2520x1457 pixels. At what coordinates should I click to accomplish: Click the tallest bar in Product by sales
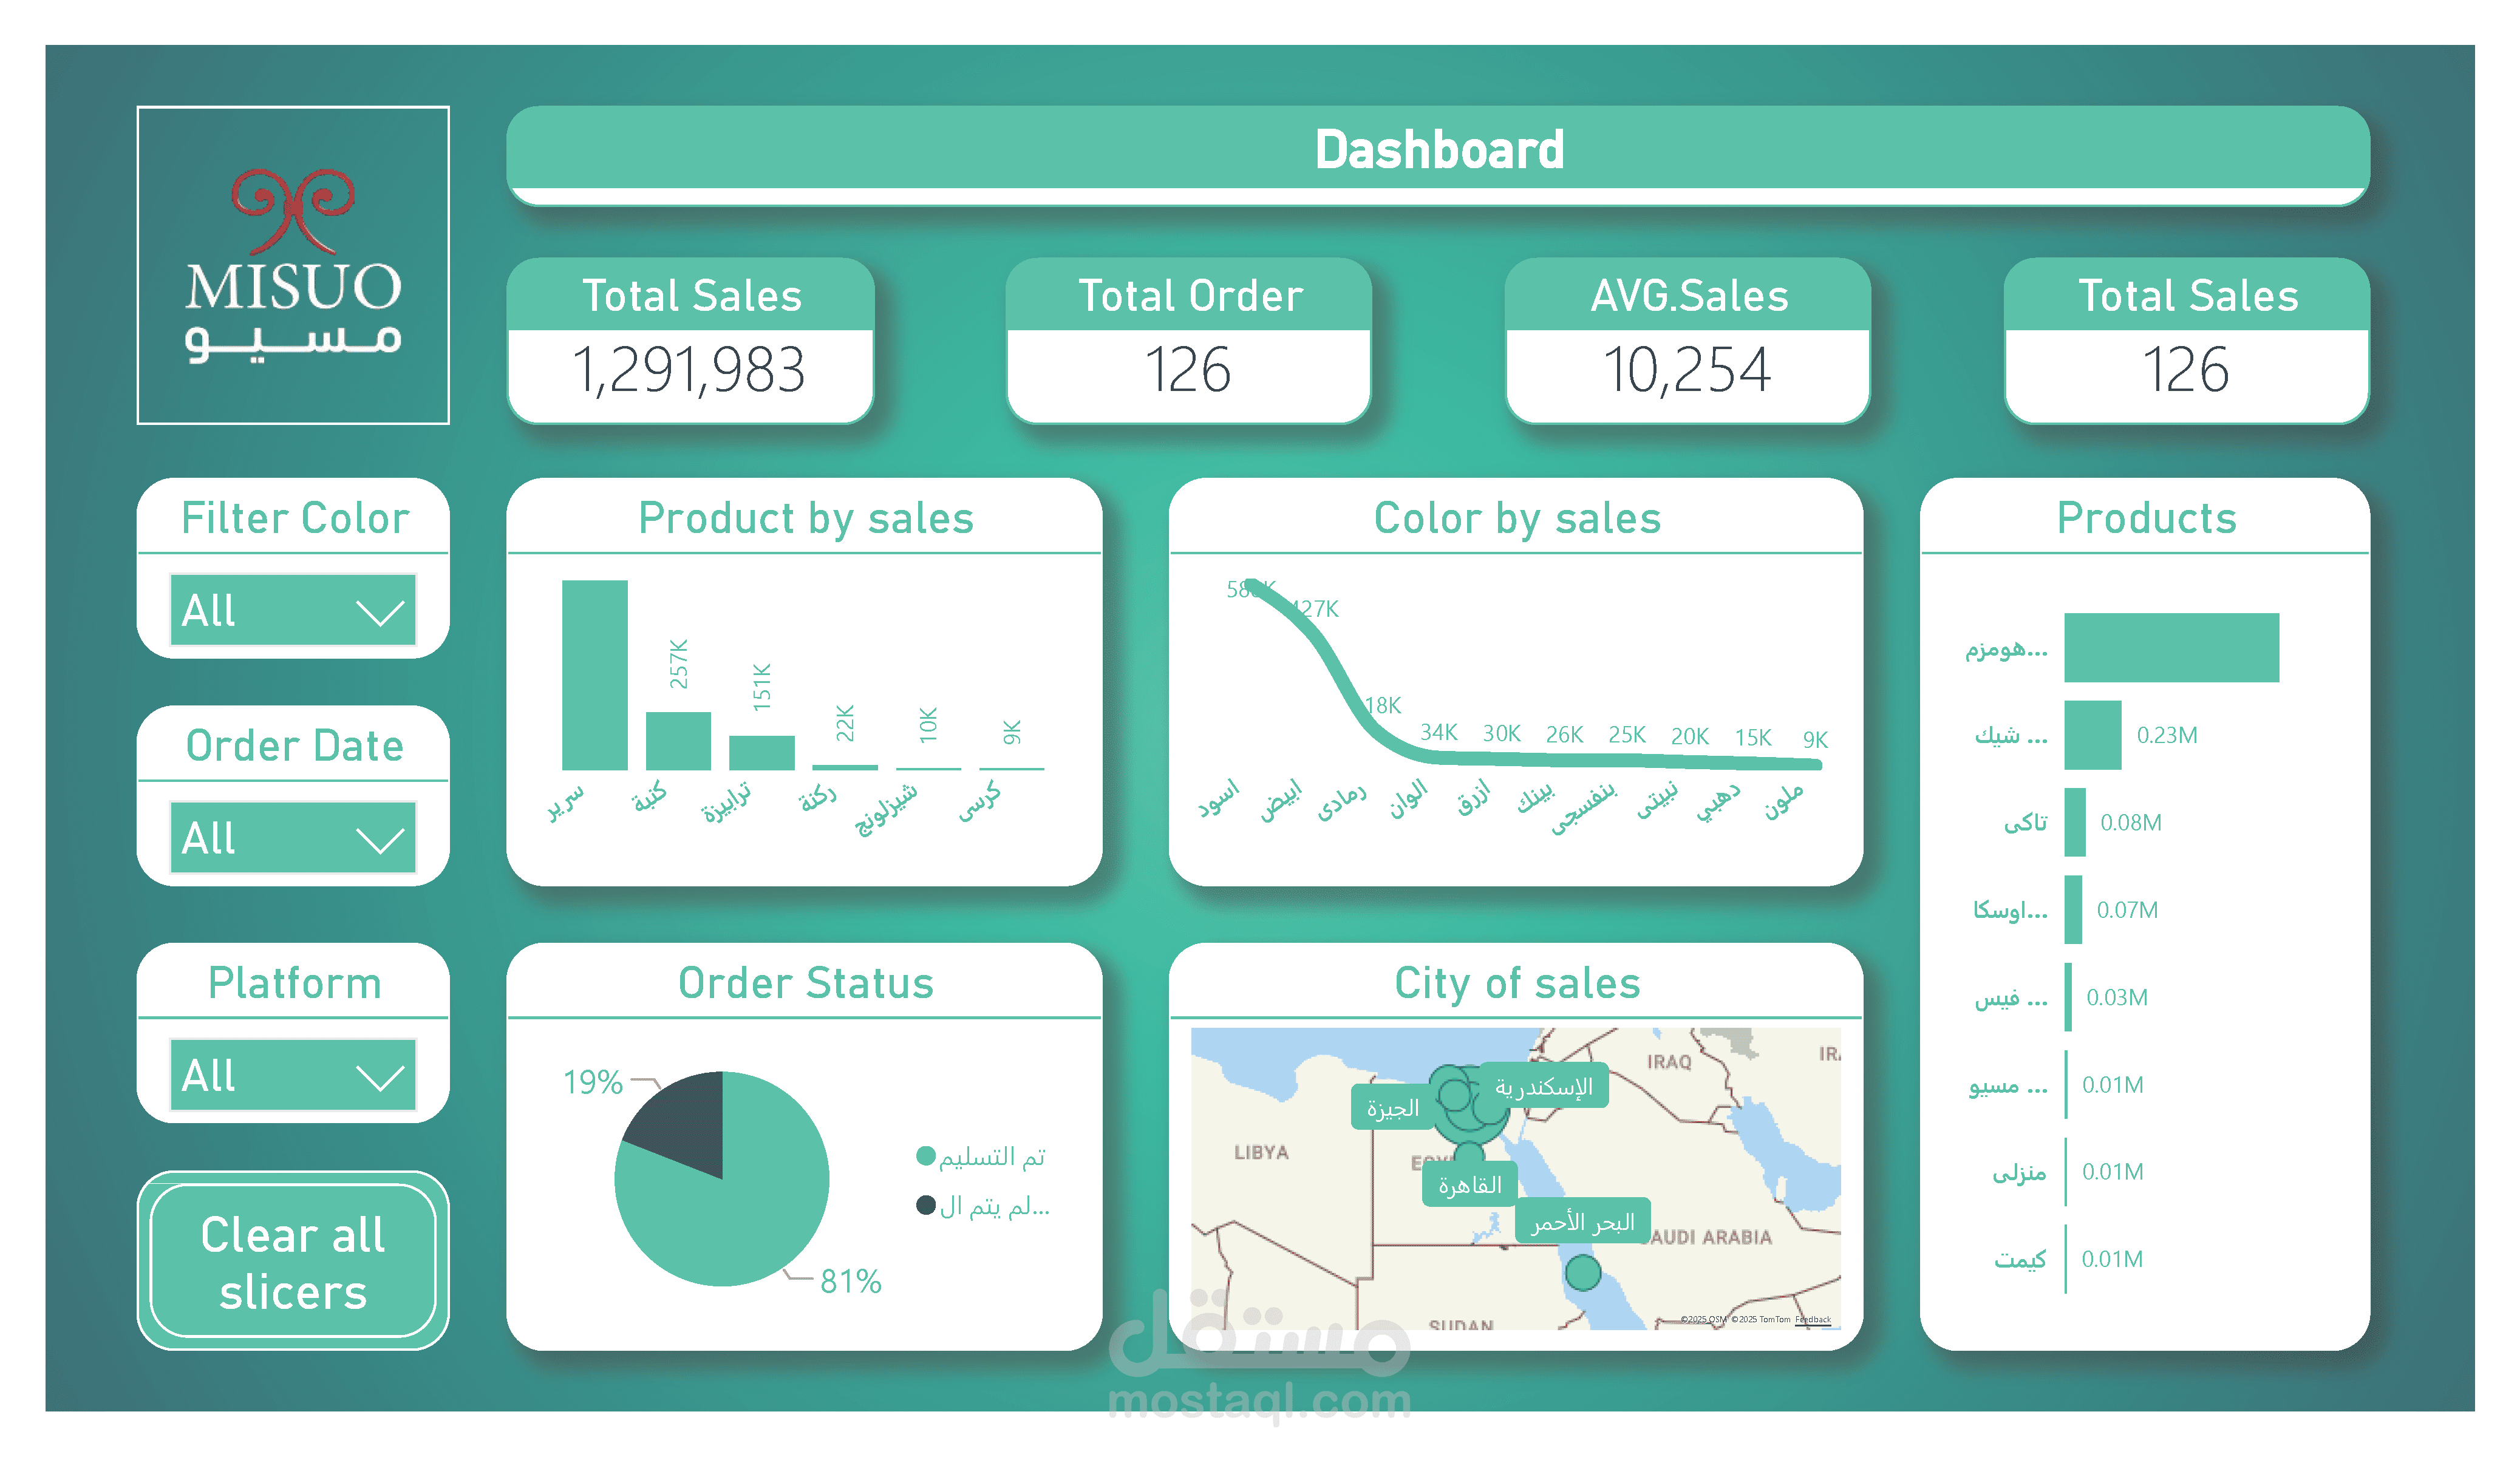594,675
